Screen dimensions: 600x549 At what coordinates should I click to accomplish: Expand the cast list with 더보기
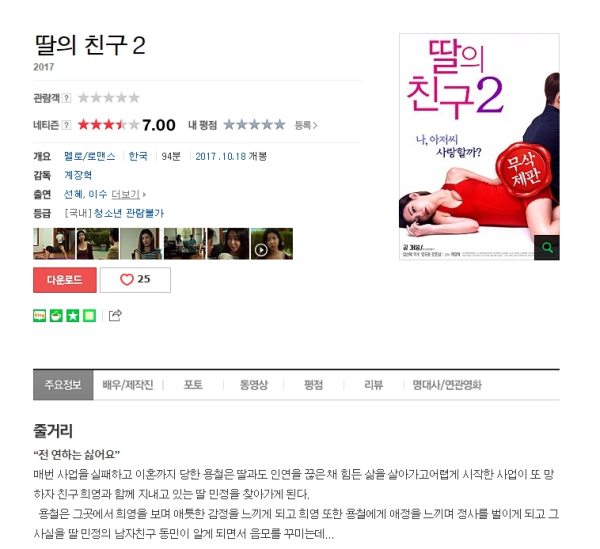coord(128,194)
